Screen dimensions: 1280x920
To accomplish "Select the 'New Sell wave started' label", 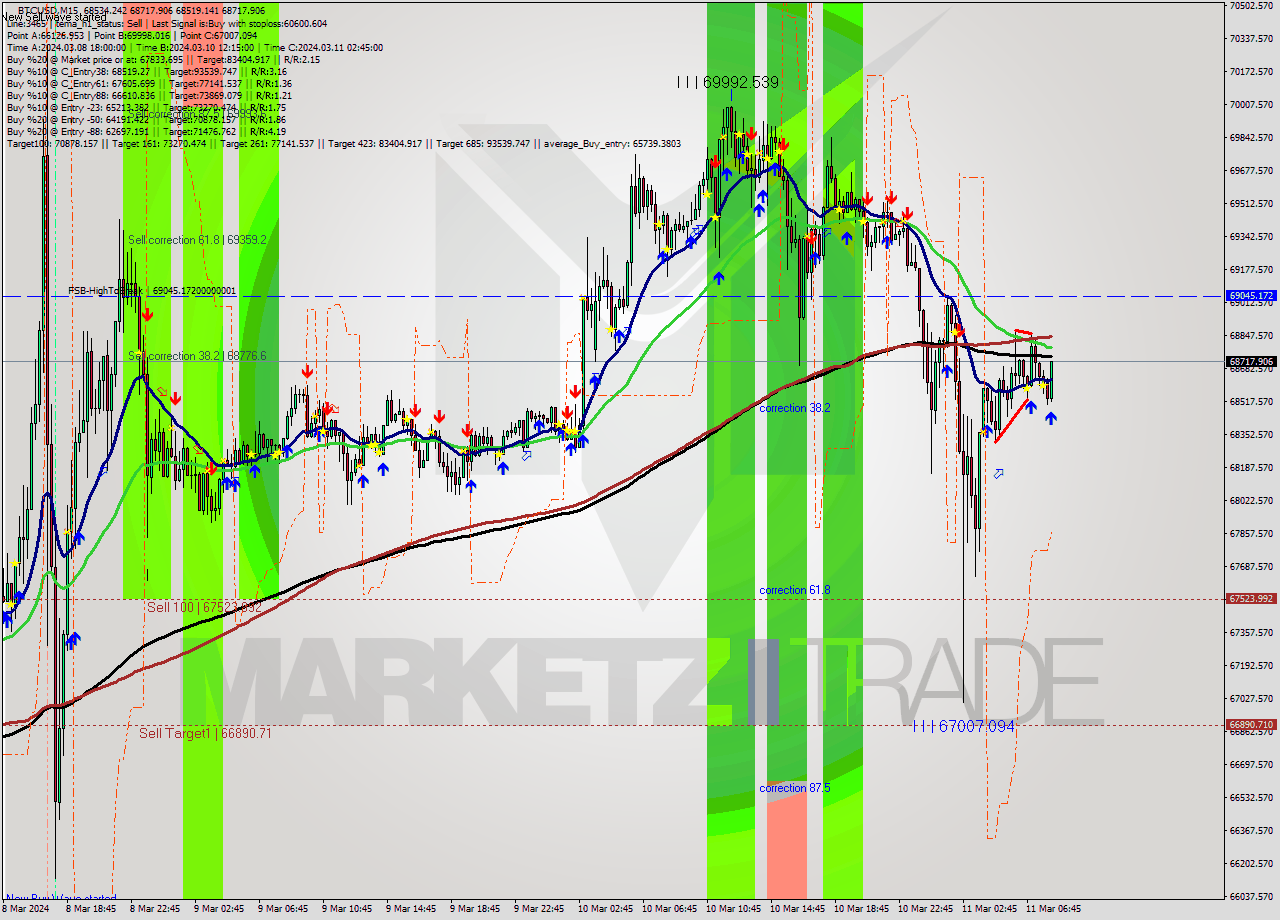I will click(x=54, y=17).
